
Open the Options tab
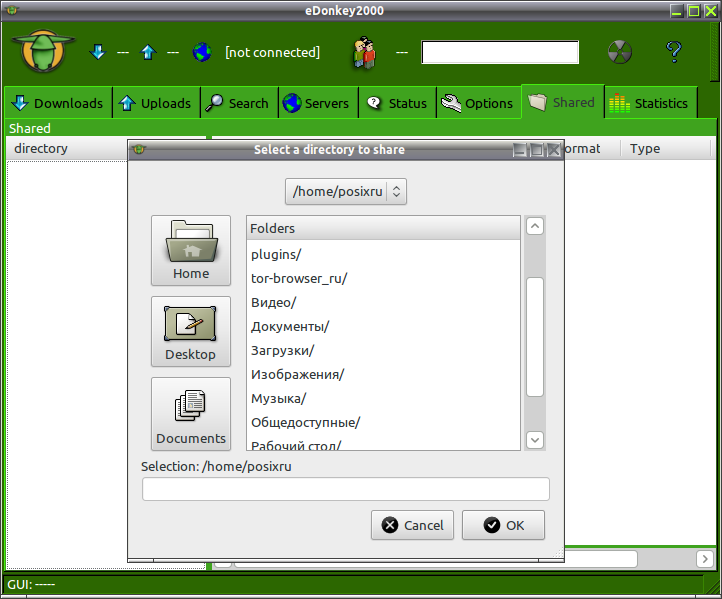click(478, 103)
